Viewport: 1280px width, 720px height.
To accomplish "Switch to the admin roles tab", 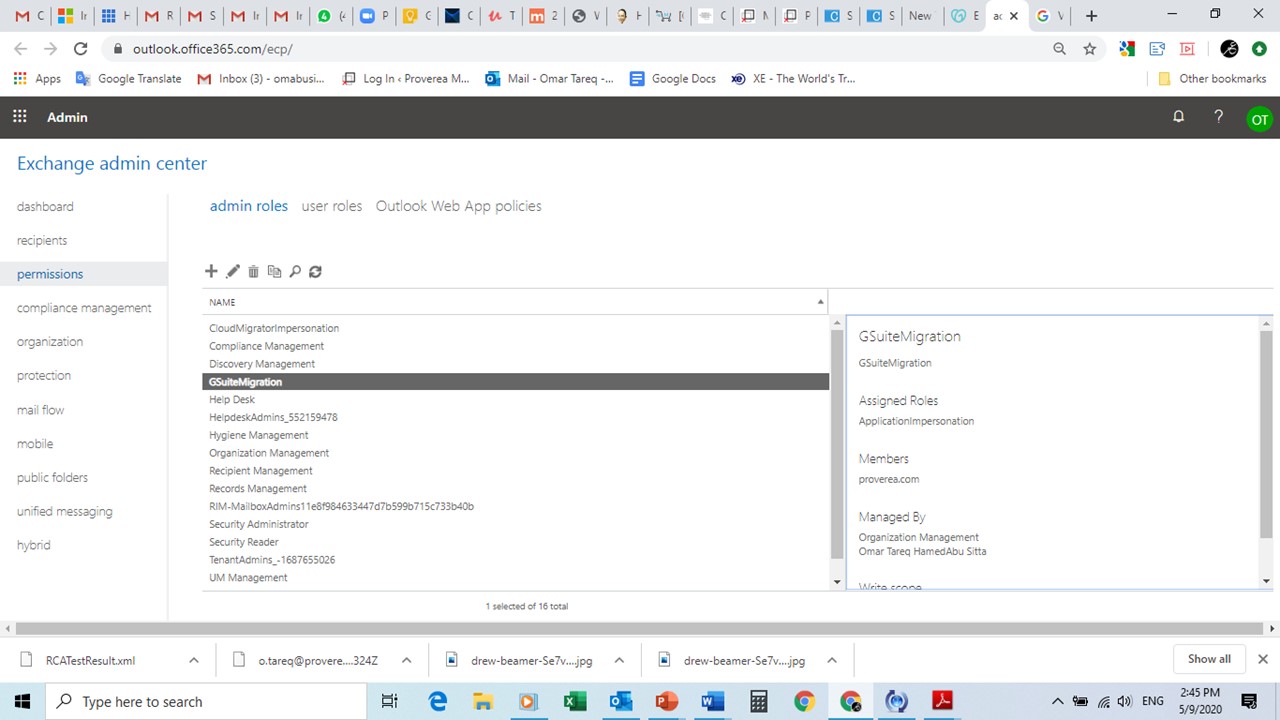I will point(249,206).
